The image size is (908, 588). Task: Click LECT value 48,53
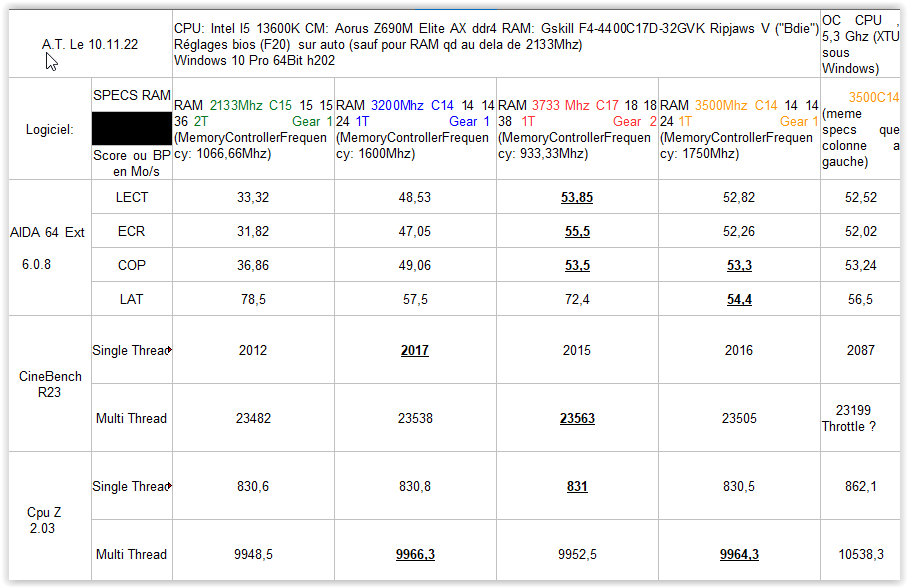(415, 197)
